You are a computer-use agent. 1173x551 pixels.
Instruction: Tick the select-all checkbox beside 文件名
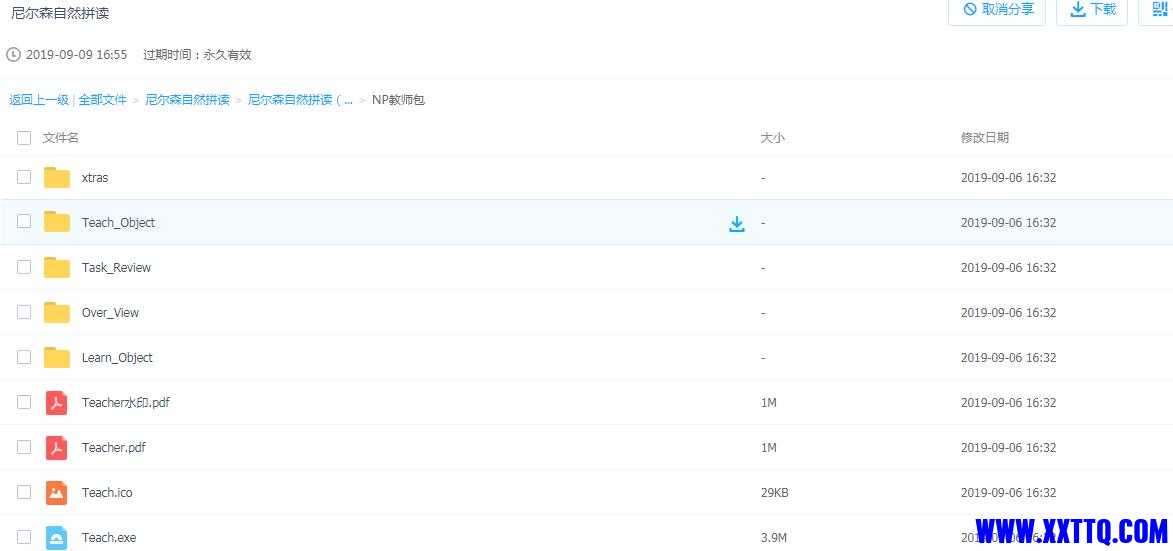click(24, 138)
